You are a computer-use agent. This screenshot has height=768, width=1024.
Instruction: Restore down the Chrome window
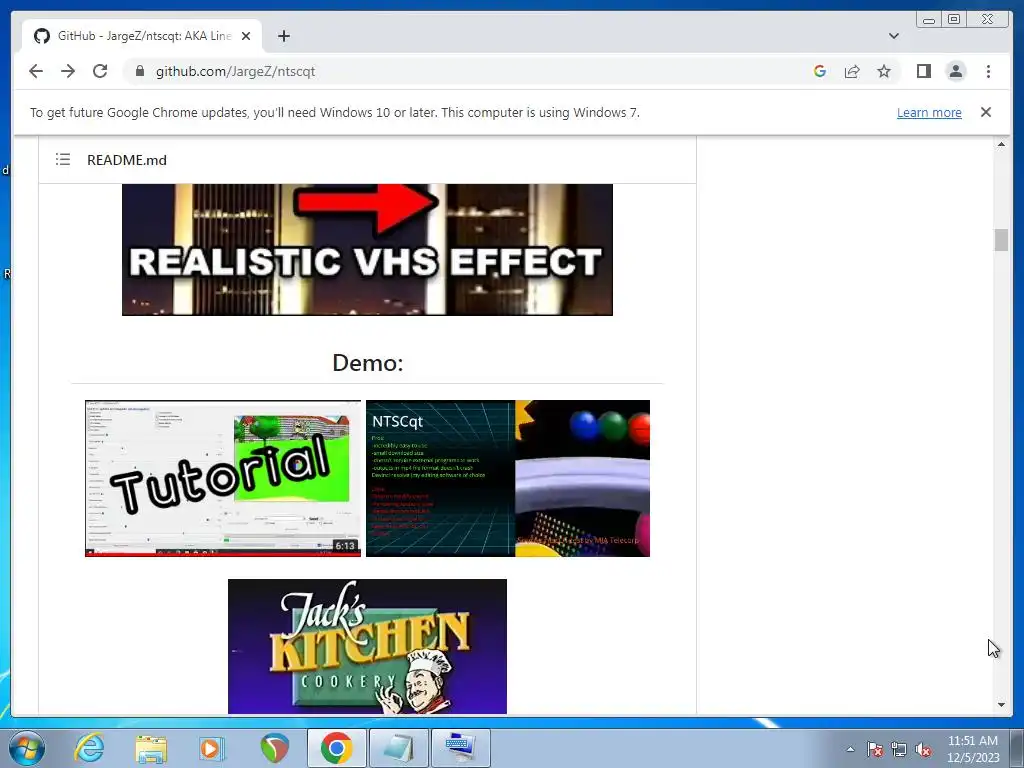(954, 20)
